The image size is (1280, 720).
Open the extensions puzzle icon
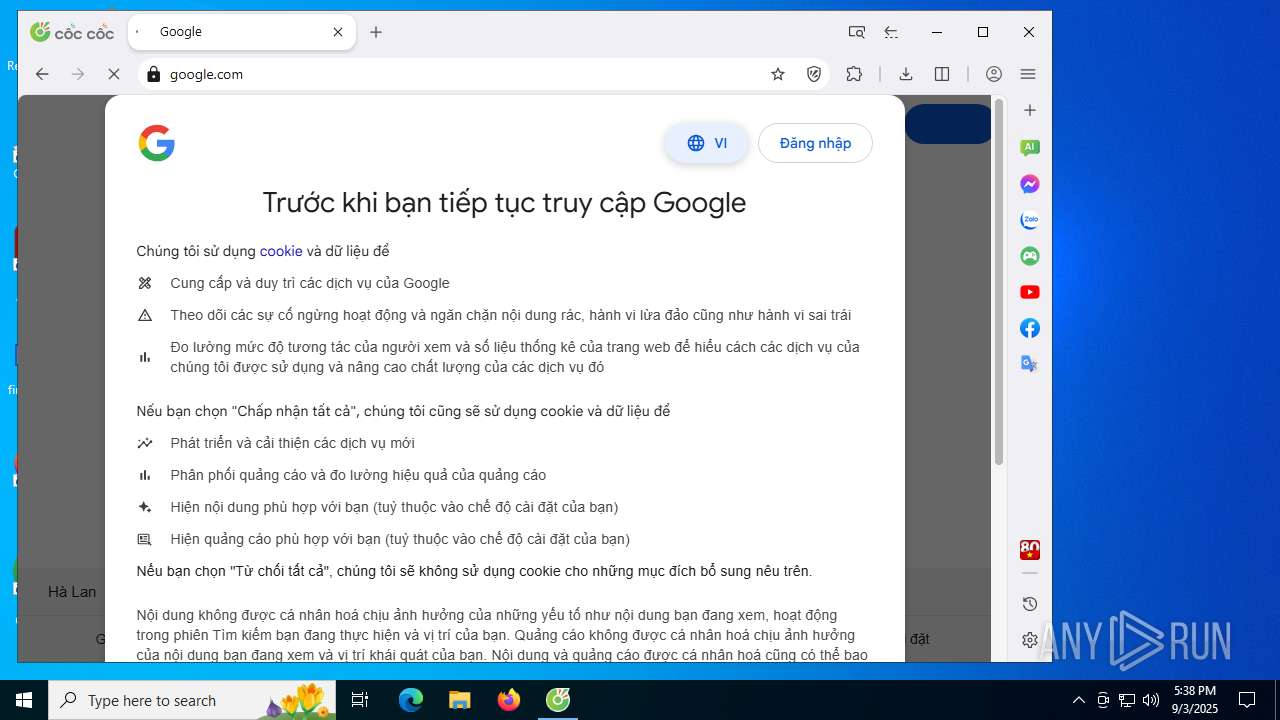tap(854, 74)
